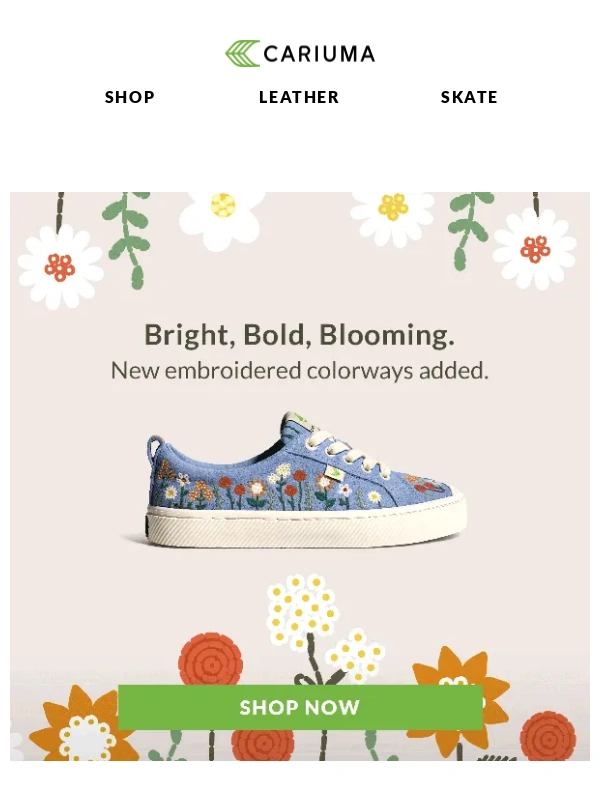
Task: Click the round red flower above SHOP NOW
Action: pos(210,663)
